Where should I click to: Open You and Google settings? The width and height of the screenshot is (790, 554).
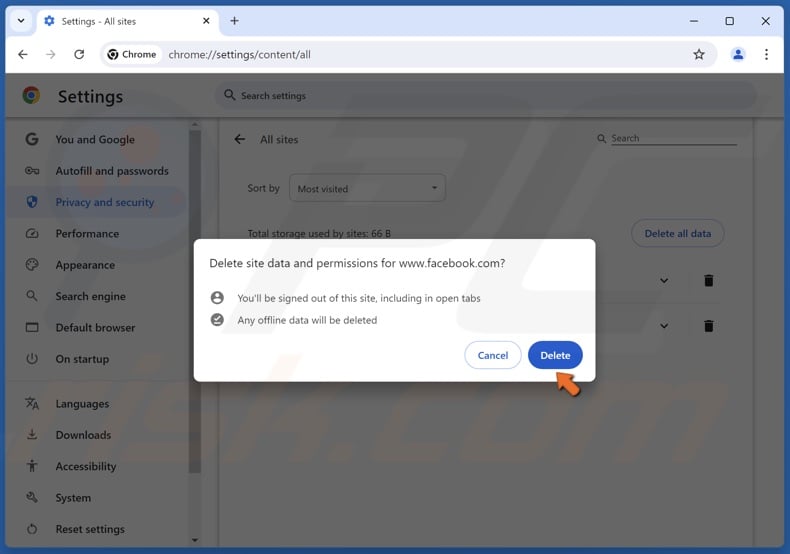(95, 140)
